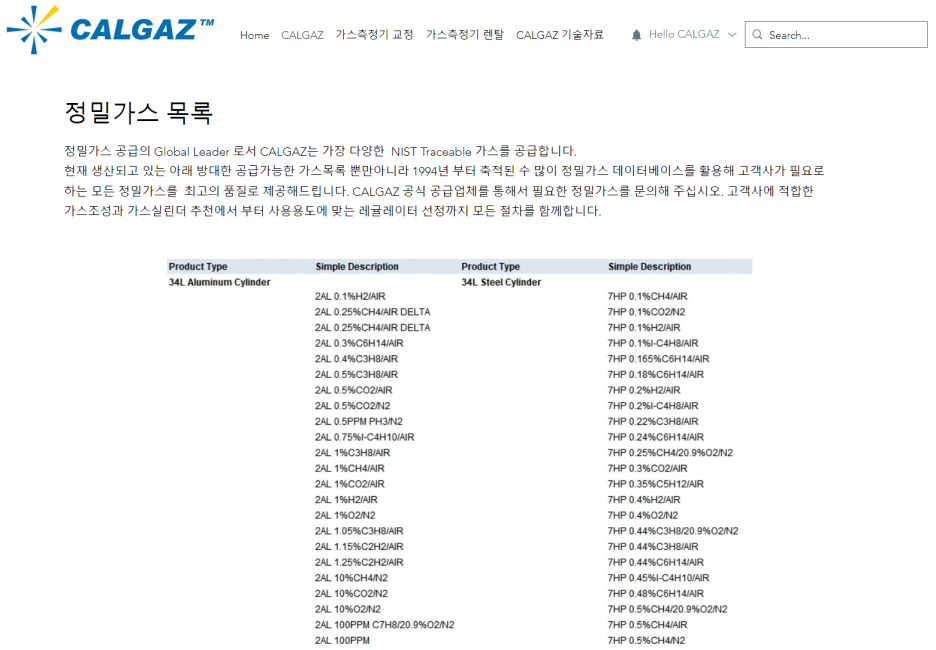Click entry 2AL 0.1%H2/AIR

350,296
